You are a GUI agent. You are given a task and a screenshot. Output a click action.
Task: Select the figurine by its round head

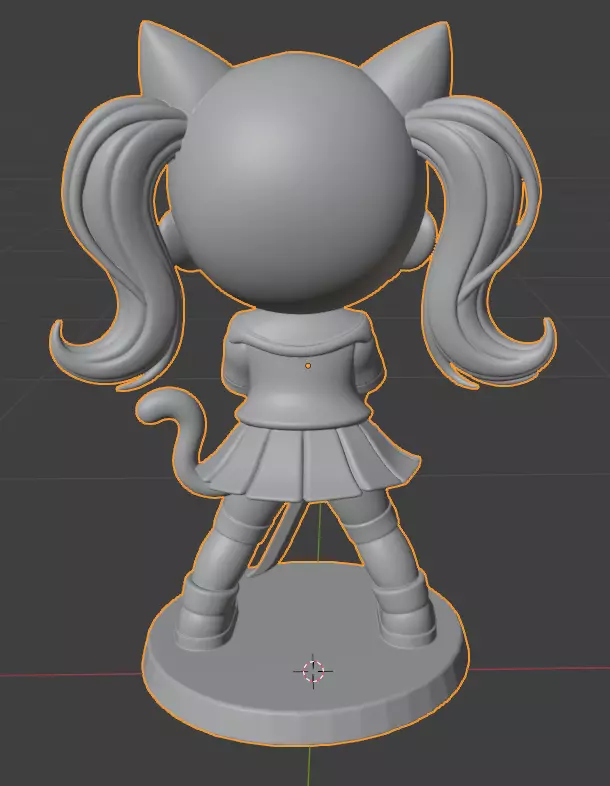298,183
